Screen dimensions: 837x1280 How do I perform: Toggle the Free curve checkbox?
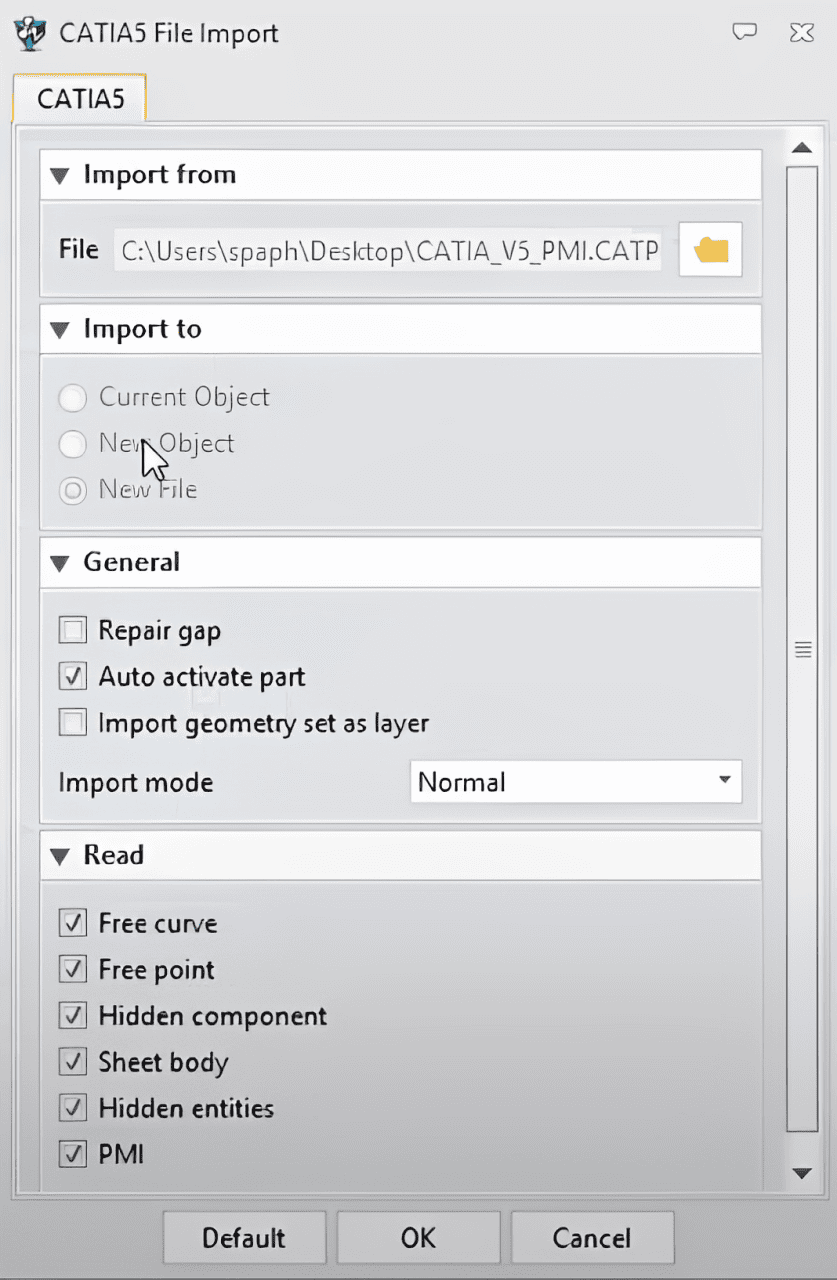73,923
